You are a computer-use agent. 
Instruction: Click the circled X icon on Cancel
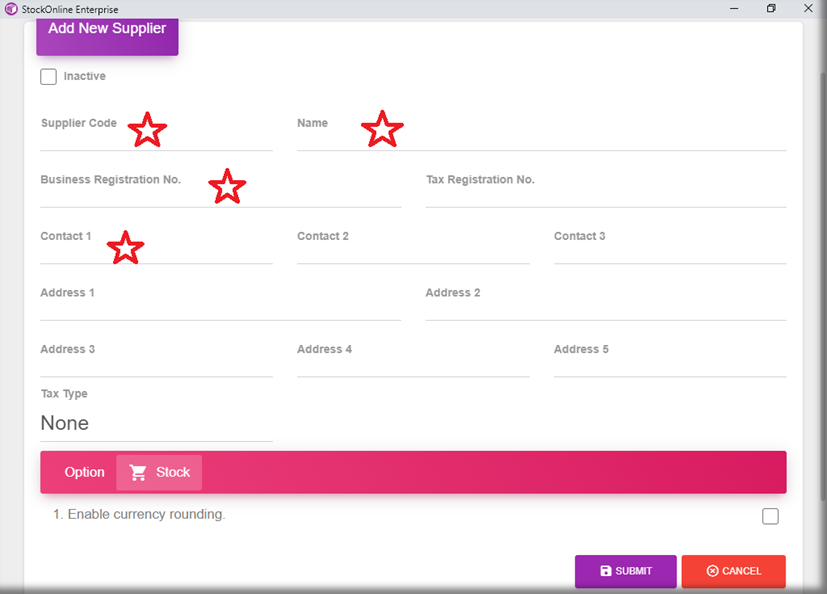click(712, 571)
